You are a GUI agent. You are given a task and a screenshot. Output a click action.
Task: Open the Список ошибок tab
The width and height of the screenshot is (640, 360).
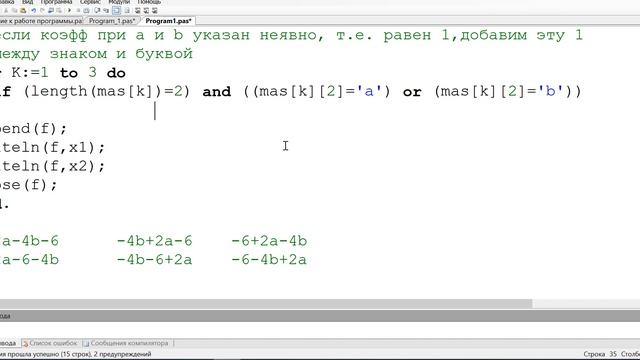pyautogui.click(x=50, y=343)
